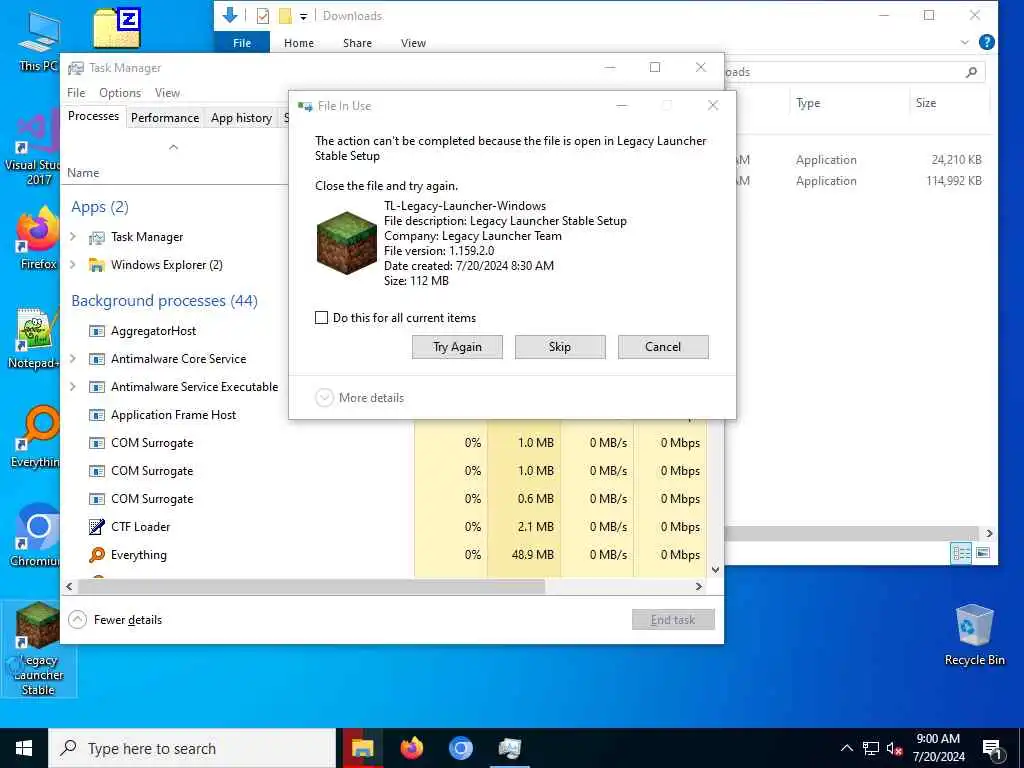Select Application Frame Host process row

pos(175,415)
